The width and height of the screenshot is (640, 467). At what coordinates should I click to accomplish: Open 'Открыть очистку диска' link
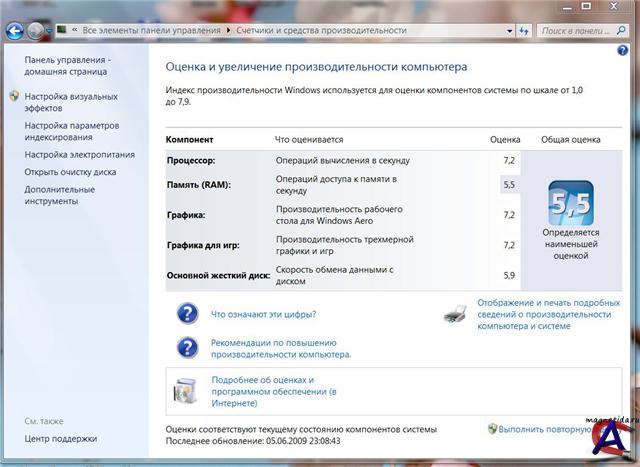pyautogui.click(x=70, y=172)
